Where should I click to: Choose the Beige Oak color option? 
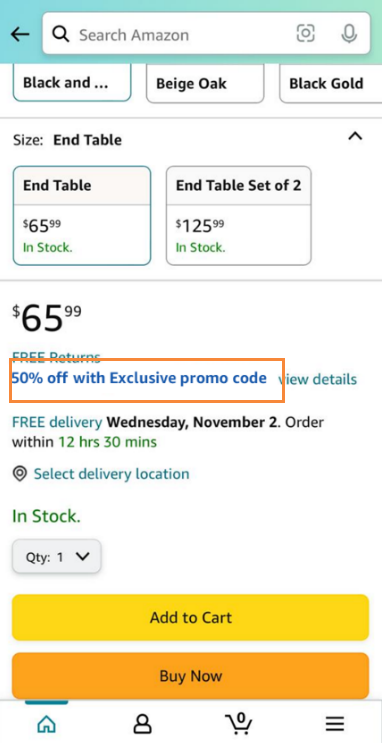coord(205,83)
